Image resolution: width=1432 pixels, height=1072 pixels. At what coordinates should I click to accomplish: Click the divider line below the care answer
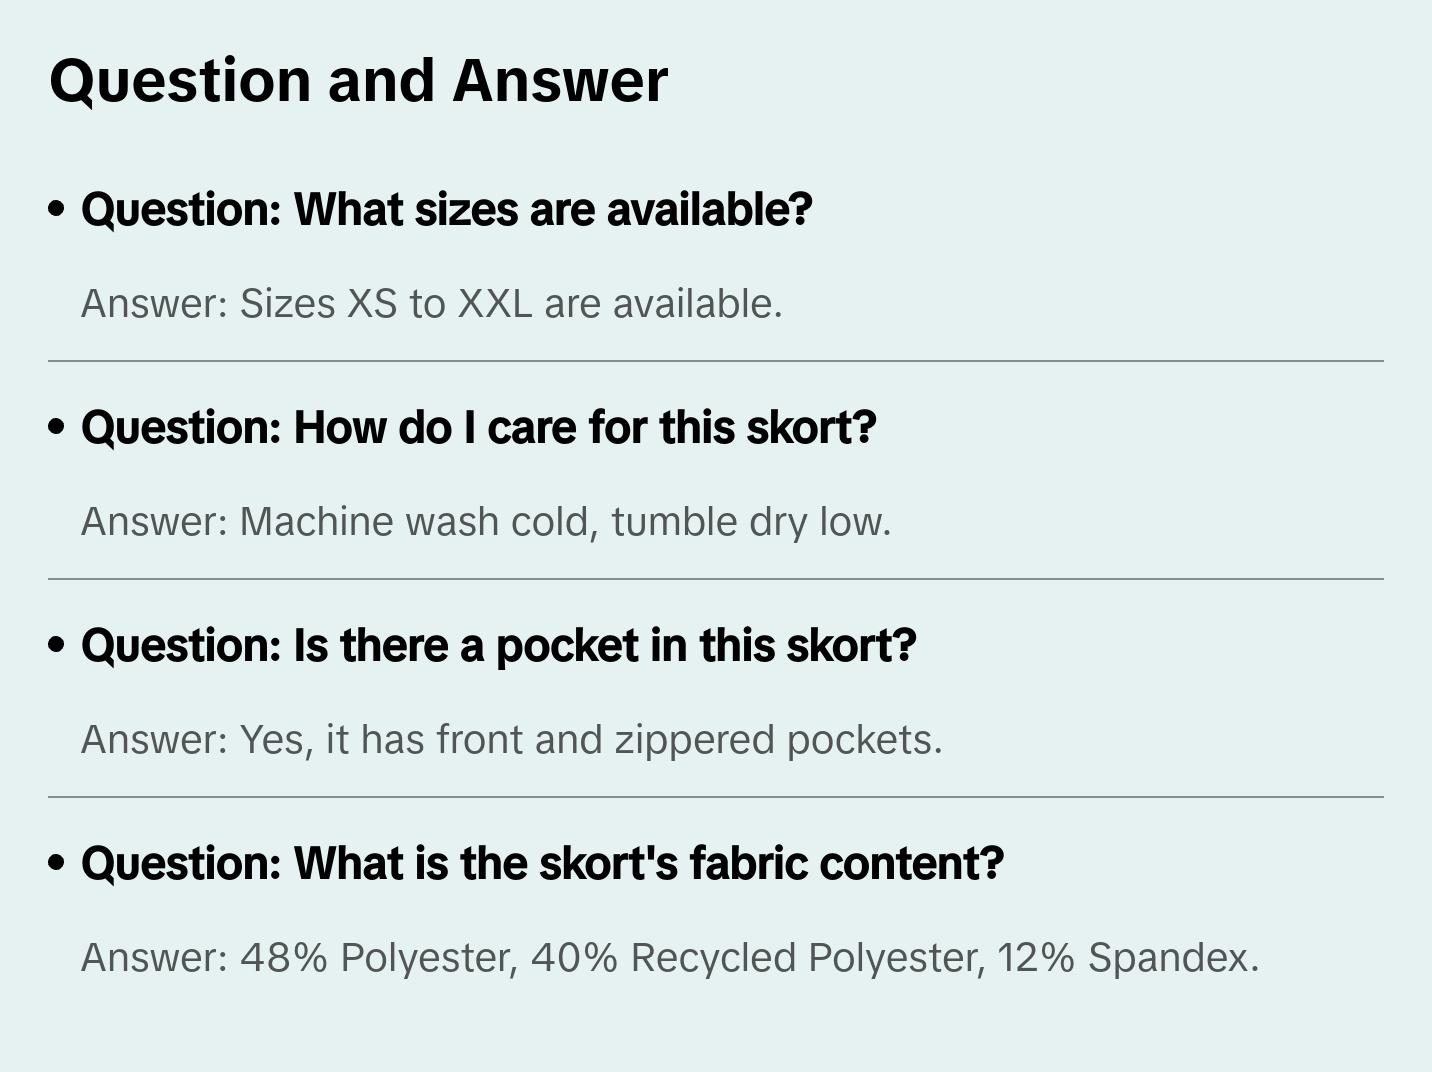pos(716,579)
